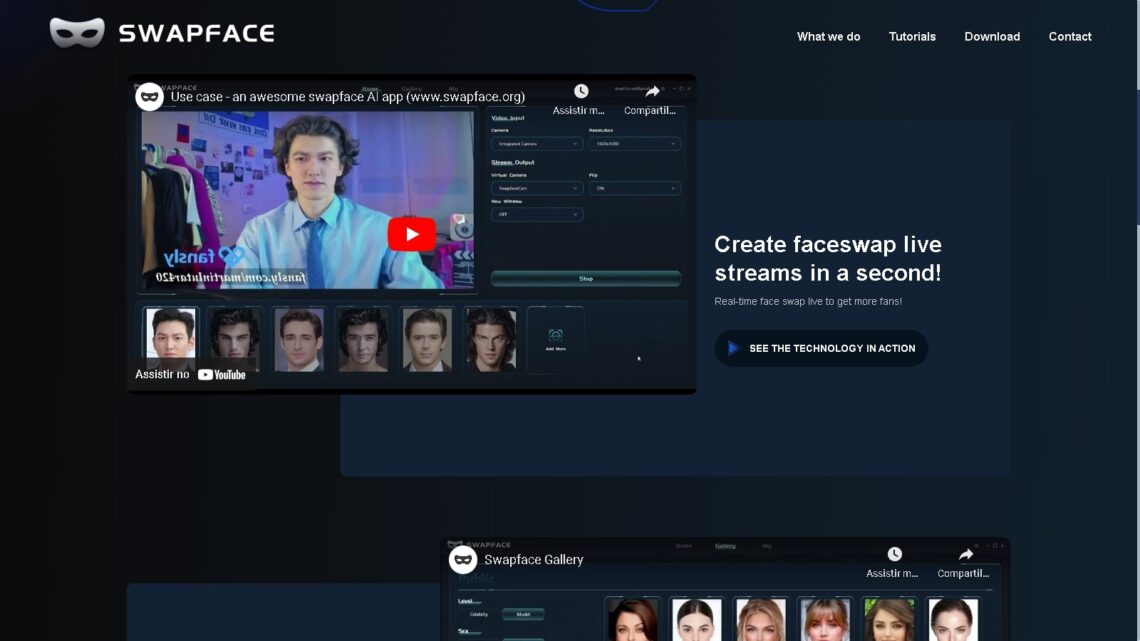This screenshot has height=641, width=1140.
Task: Select the Model filter toggle
Action: click(524, 613)
